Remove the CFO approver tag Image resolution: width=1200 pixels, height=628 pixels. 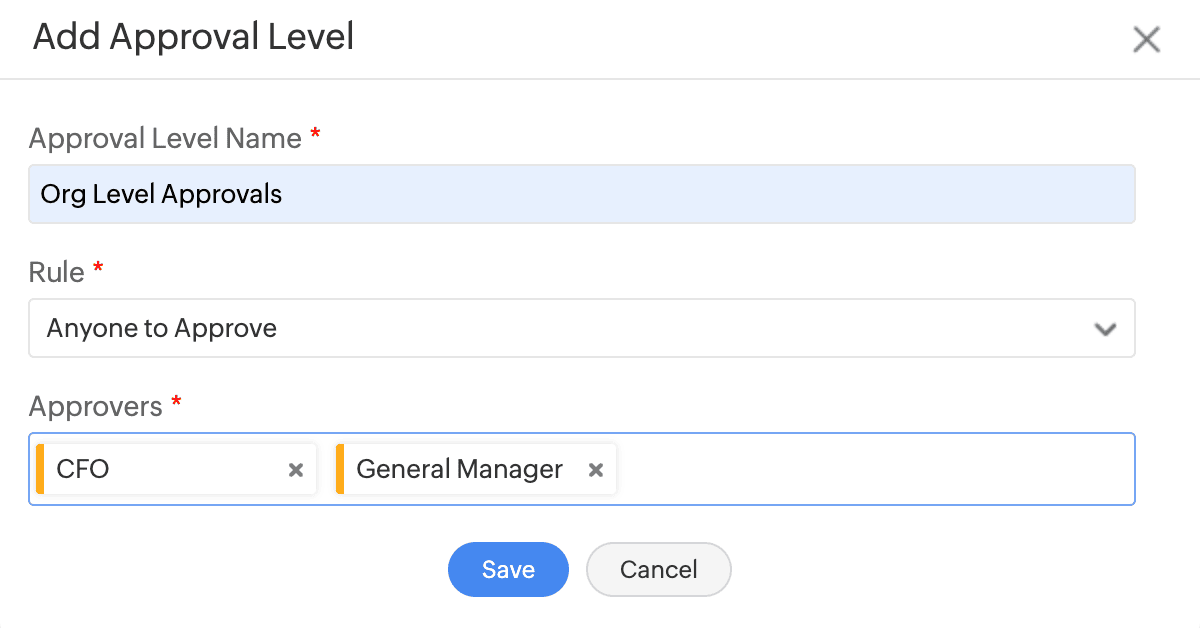pos(296,470)
